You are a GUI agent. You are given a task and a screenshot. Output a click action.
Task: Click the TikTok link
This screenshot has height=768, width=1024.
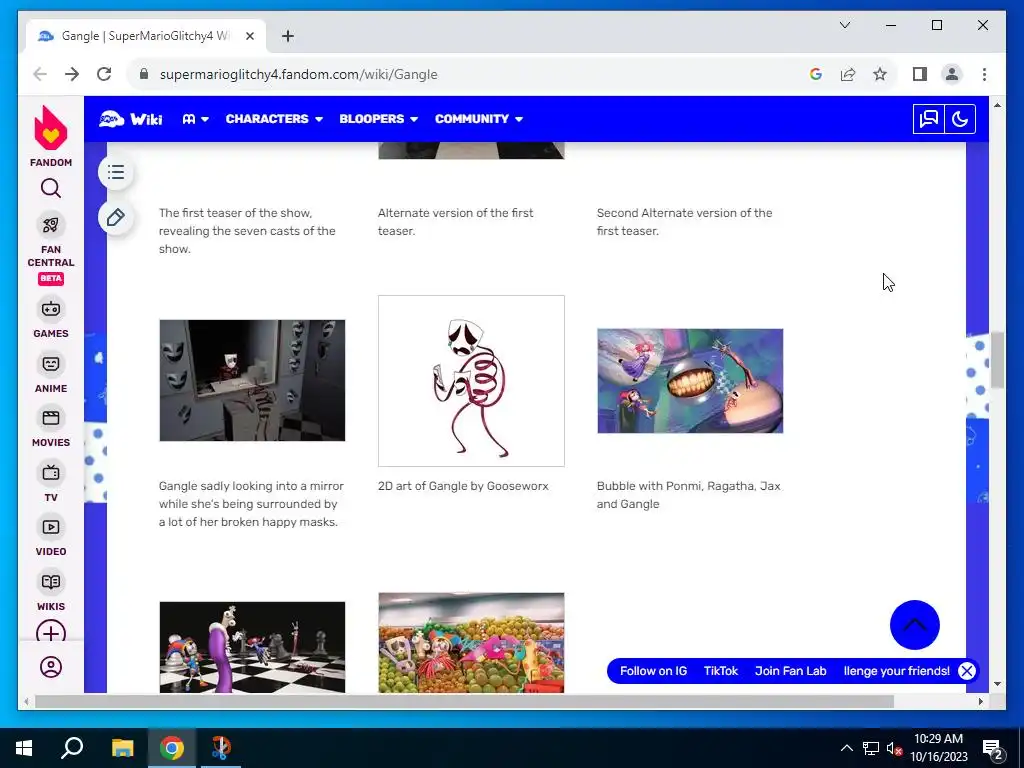(720, 671)
